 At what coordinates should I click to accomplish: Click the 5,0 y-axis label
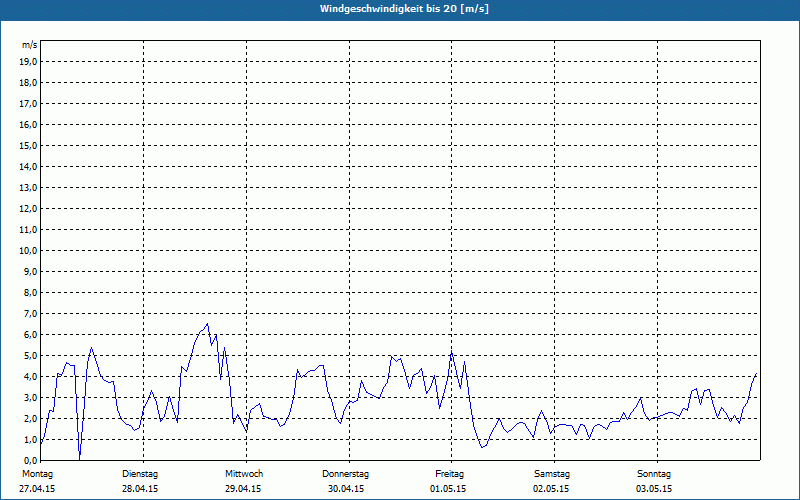(31, 355)
